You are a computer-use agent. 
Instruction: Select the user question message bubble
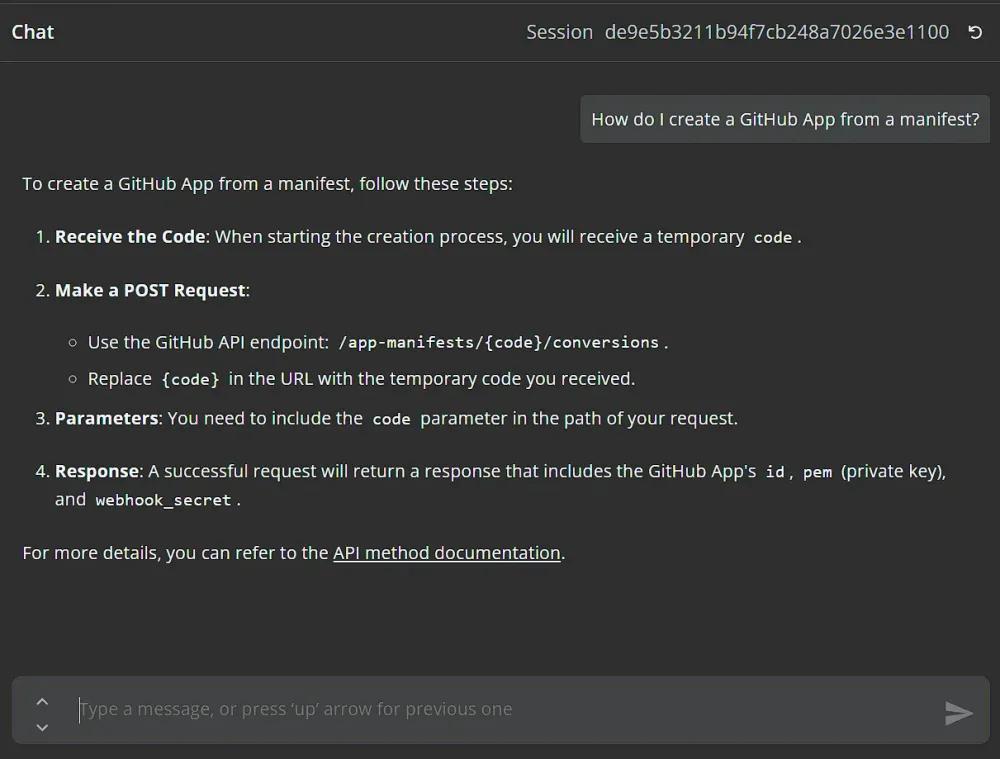785,119
